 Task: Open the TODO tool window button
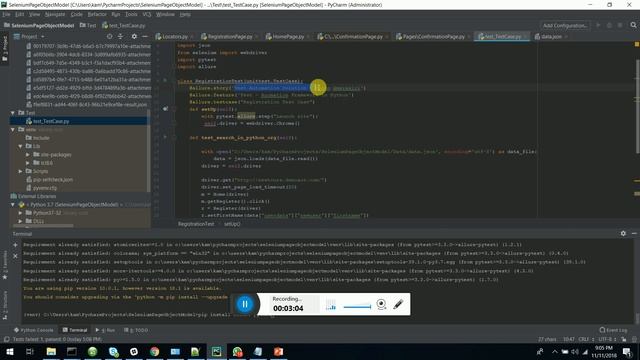pos(136,330)
